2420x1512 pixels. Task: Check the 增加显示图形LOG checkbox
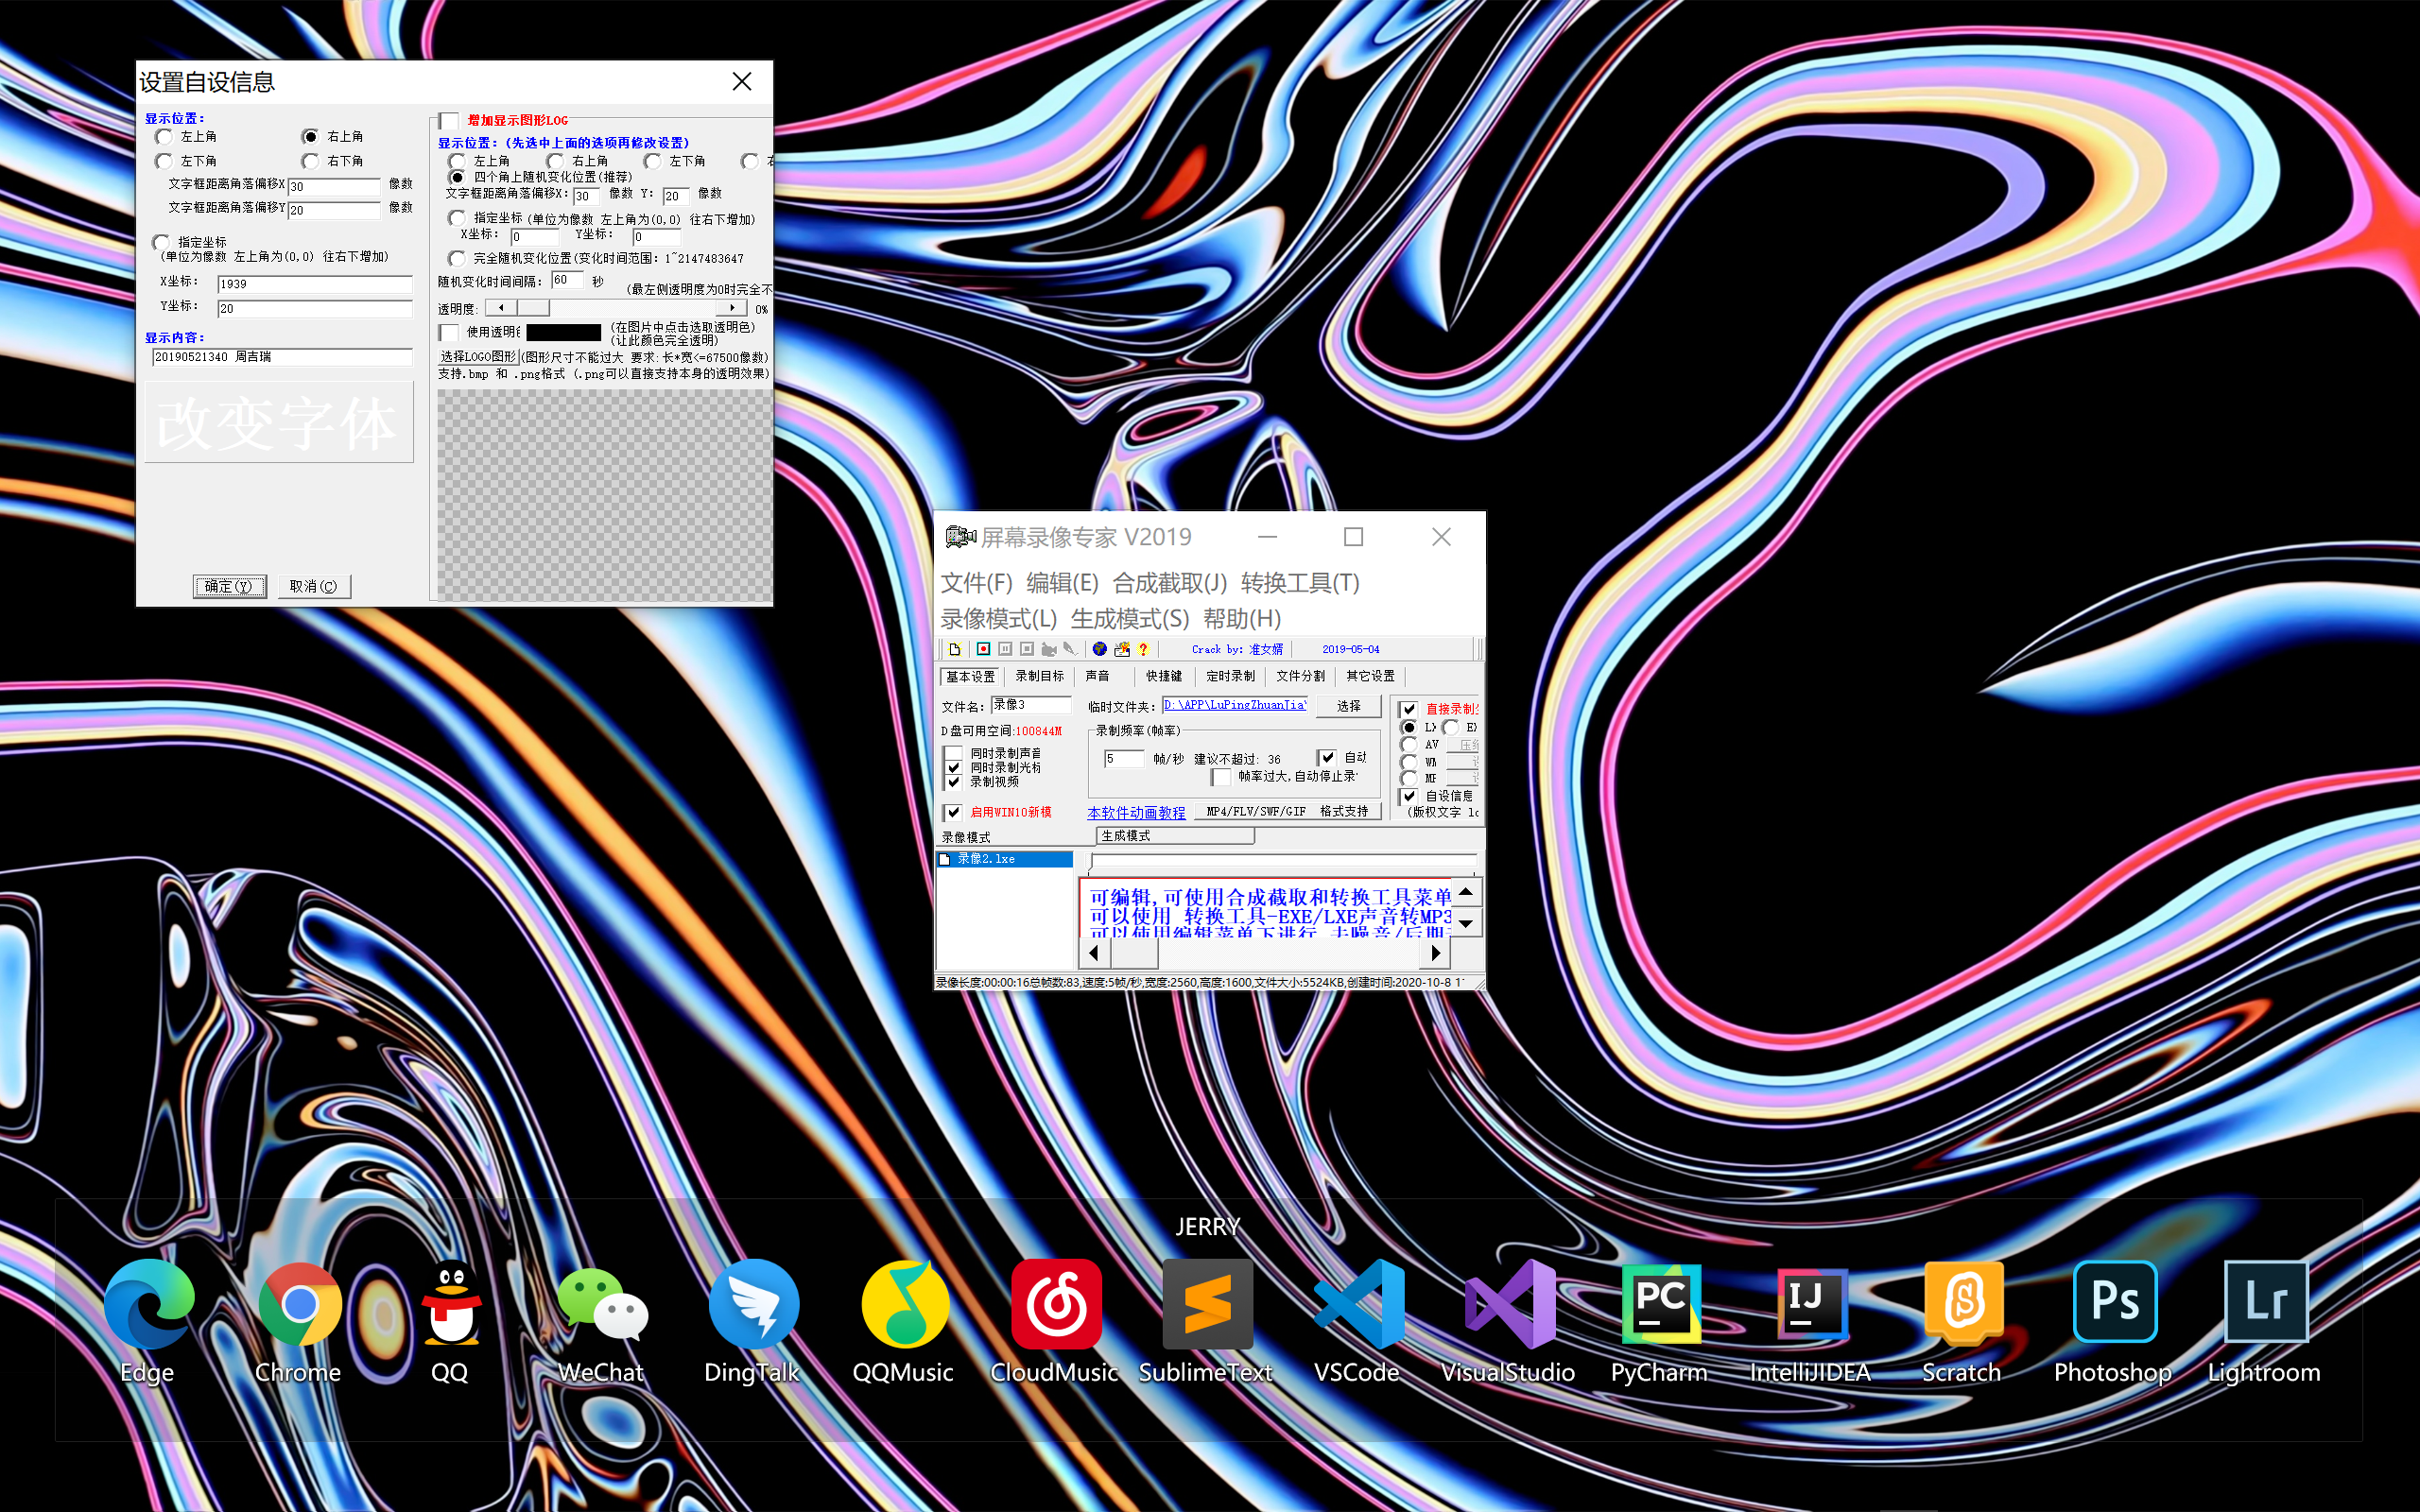click(450, 121)
